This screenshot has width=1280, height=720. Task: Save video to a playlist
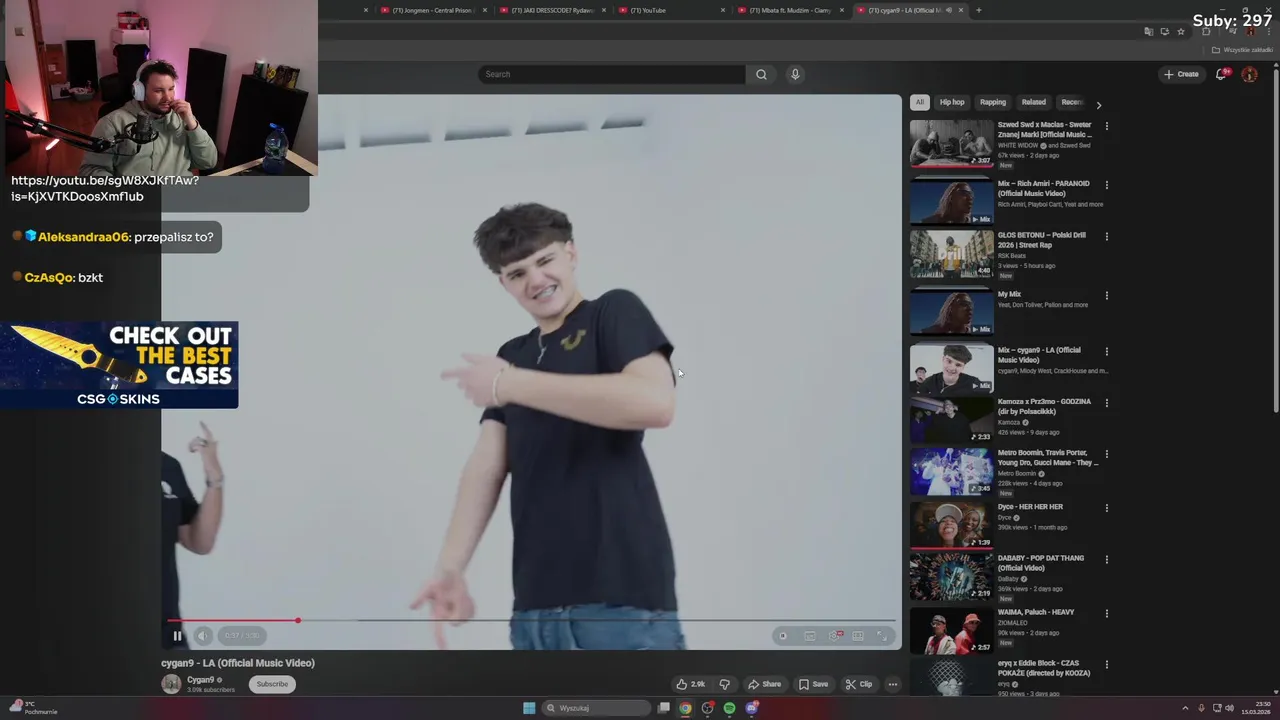click(x=813, y=684)
